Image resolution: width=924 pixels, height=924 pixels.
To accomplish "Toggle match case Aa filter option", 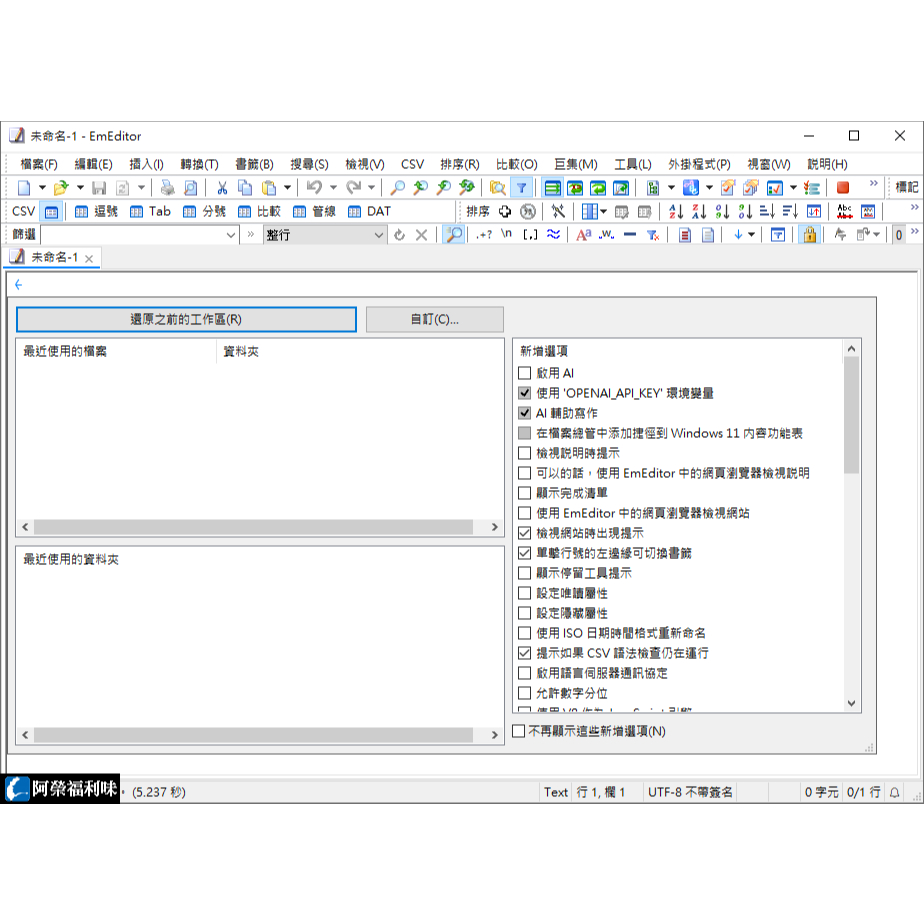I will [x=583, y=235].
